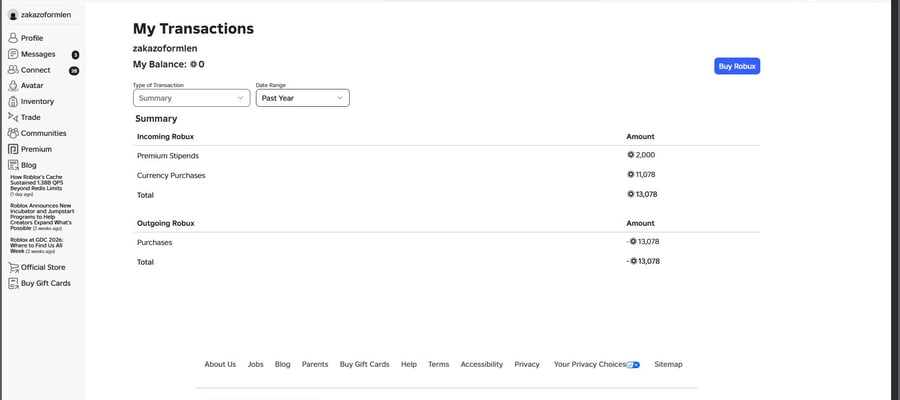Click the Premium sidebar icon
The image size is (900, 400).
13,149
